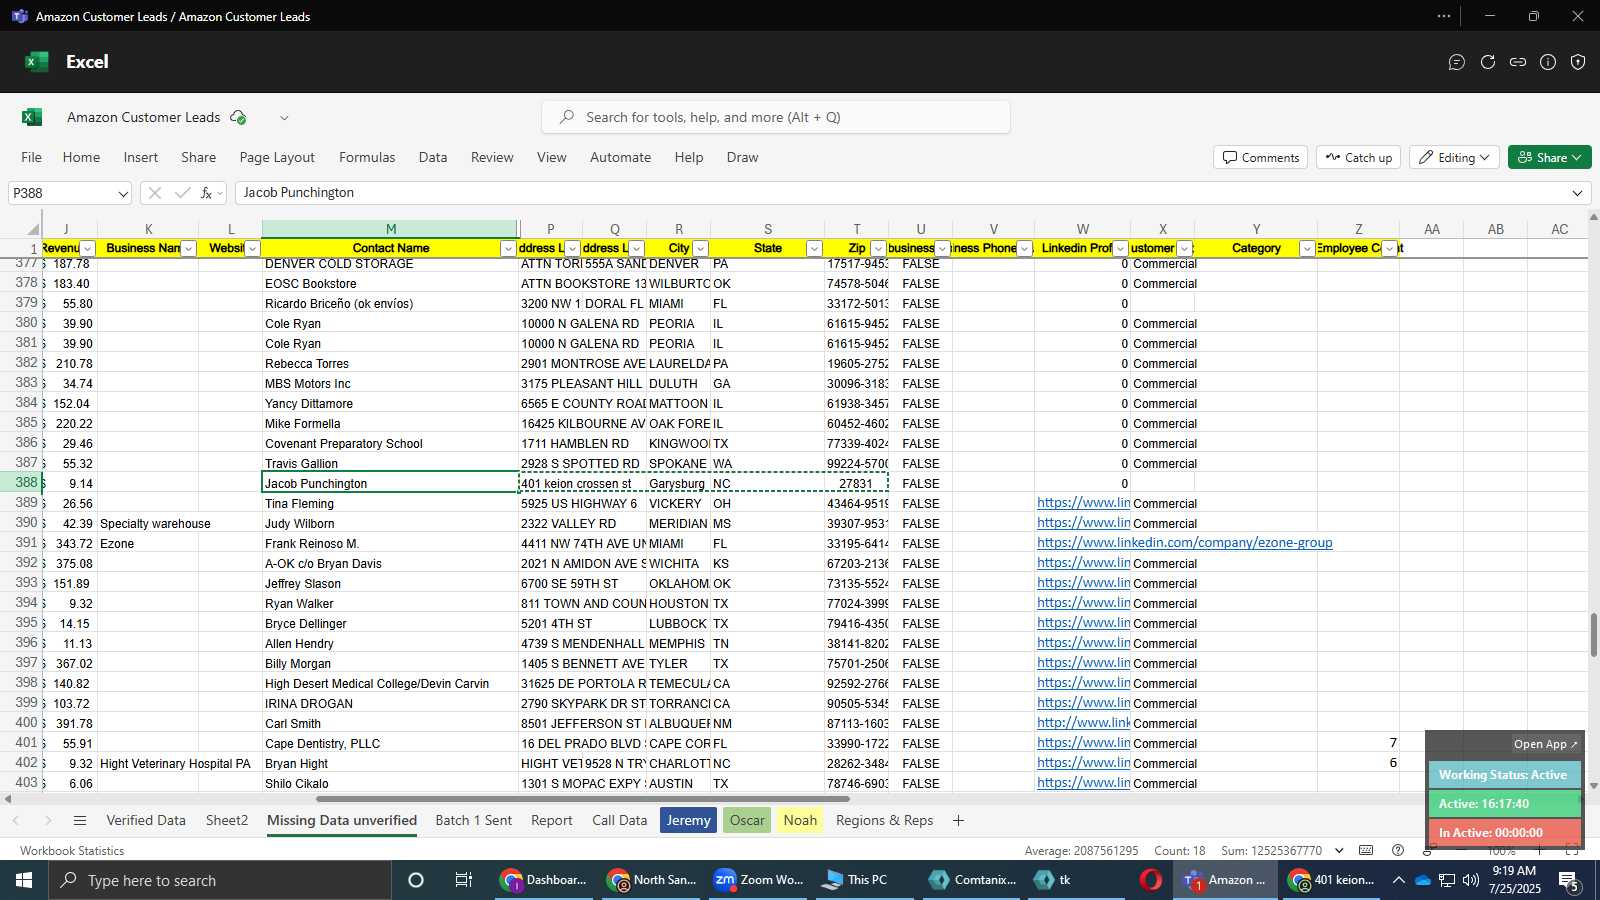1600x900 pixels.
Task: Open the Formulas ribbon tab
Action: (367, 157)
